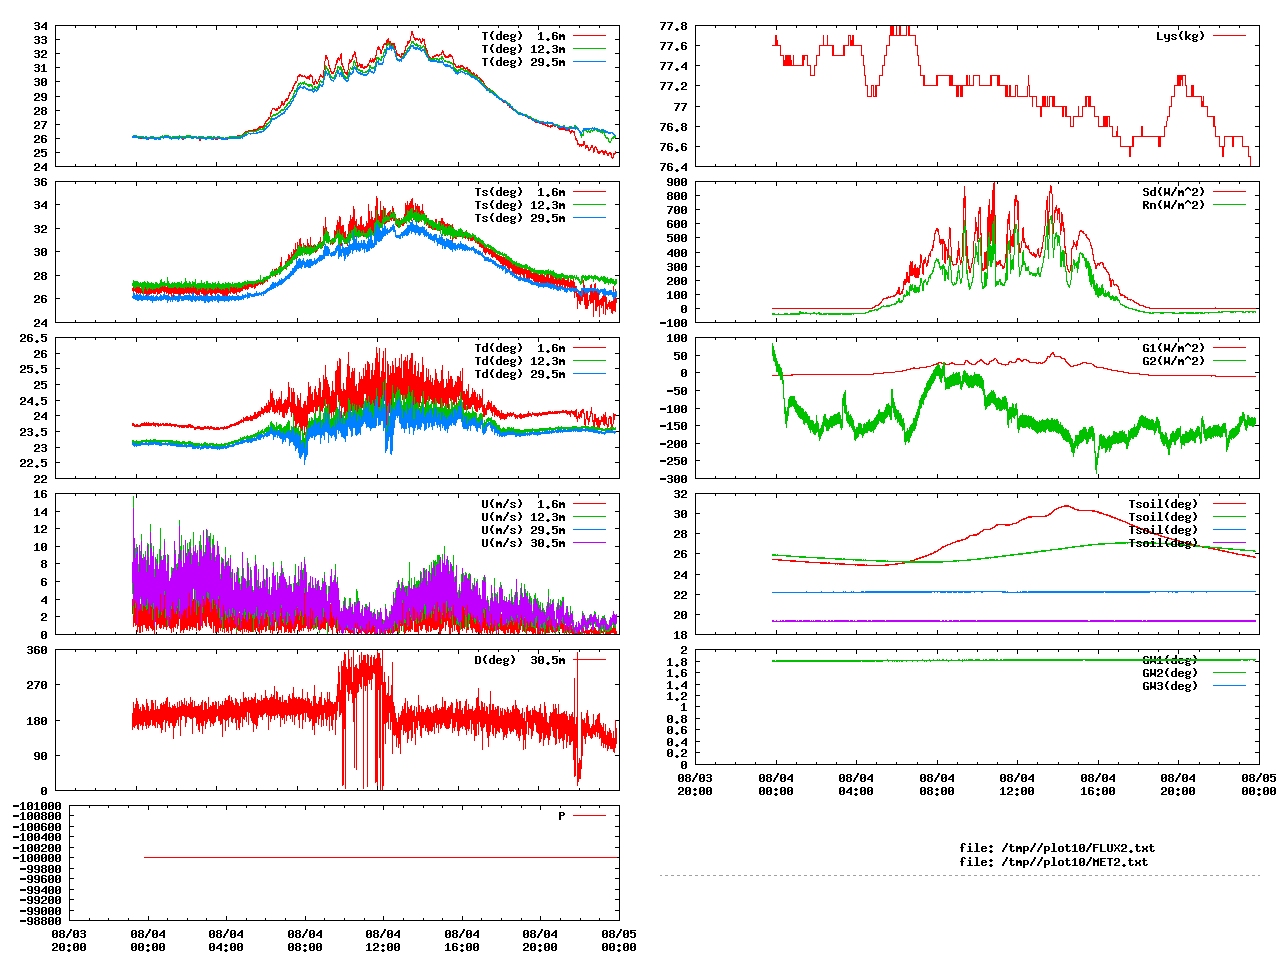Viewport: 1280px width, 960px height.
Task: Click the -100000 pressure axis label
Action: (37, 858)
